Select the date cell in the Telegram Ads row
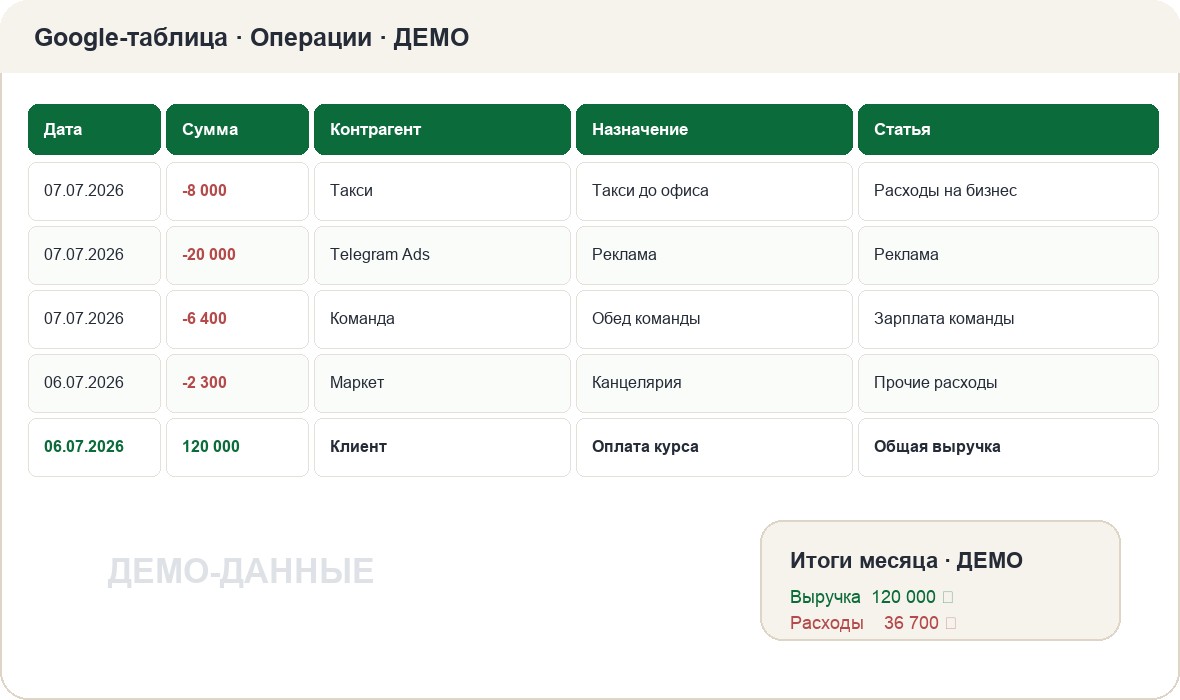 click(94, 255)
